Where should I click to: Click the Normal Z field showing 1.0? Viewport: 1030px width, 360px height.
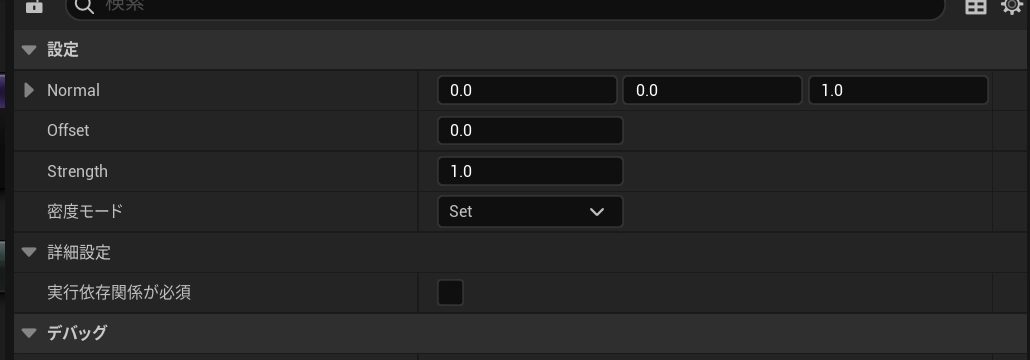click(898, 90)
